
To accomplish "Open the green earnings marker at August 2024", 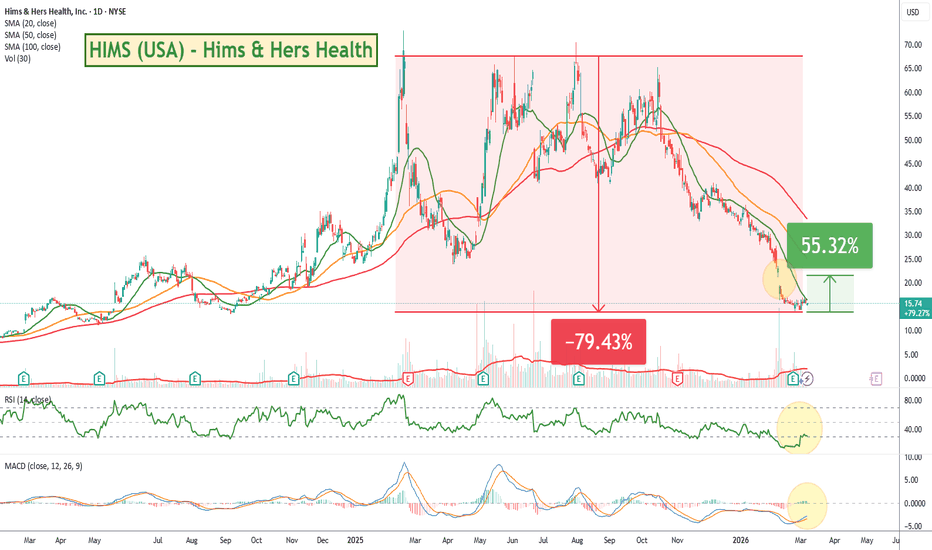I will pos(194,378).
